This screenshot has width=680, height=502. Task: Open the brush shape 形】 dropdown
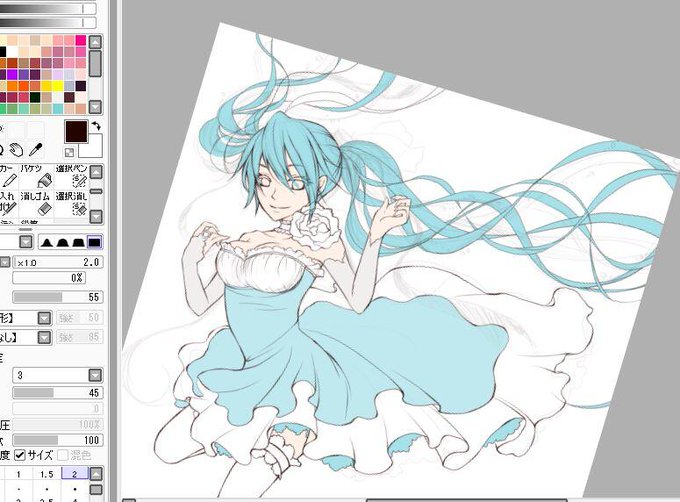coord(44,318)
